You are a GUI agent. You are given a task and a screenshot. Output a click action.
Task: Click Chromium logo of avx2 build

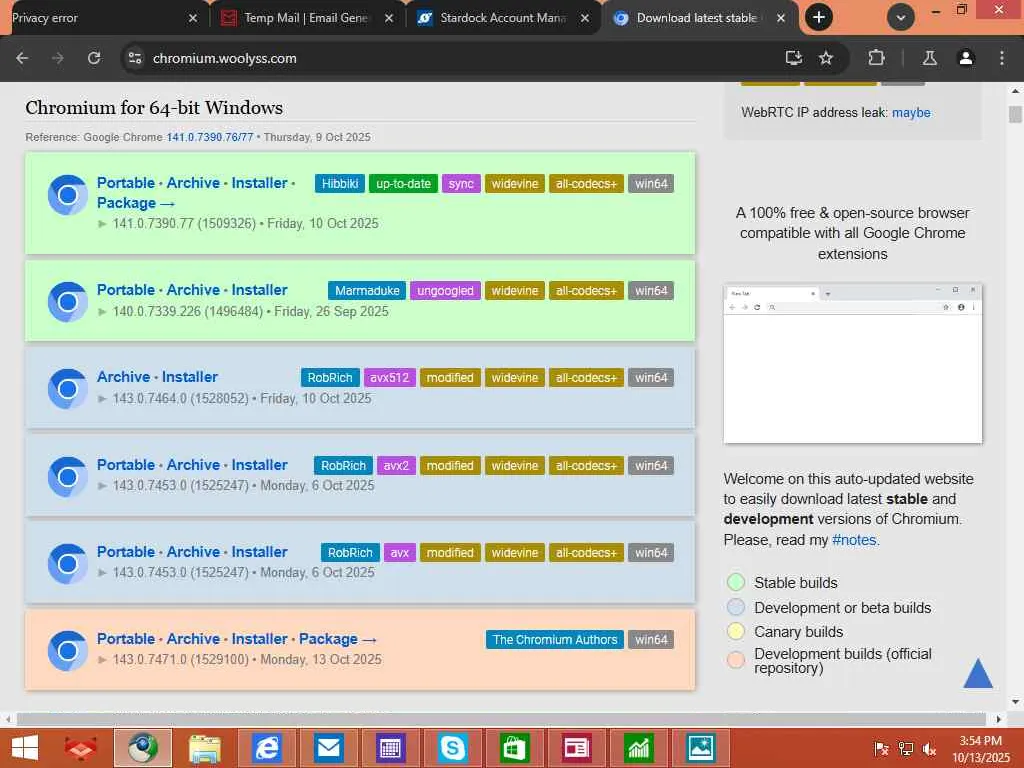click(67, 477)
